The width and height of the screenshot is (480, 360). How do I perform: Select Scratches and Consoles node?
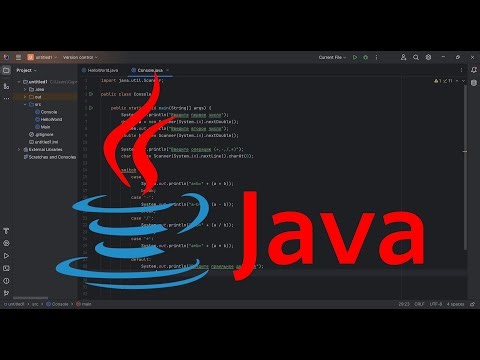point(50,157)
